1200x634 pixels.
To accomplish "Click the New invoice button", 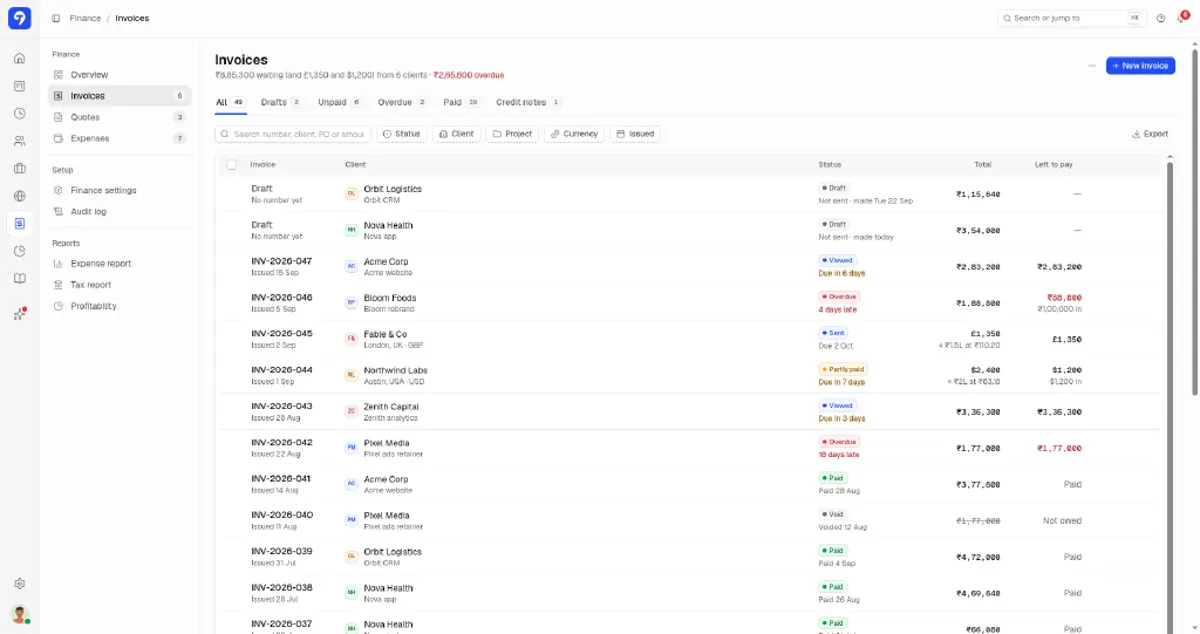I will (x=1140, y=66).
